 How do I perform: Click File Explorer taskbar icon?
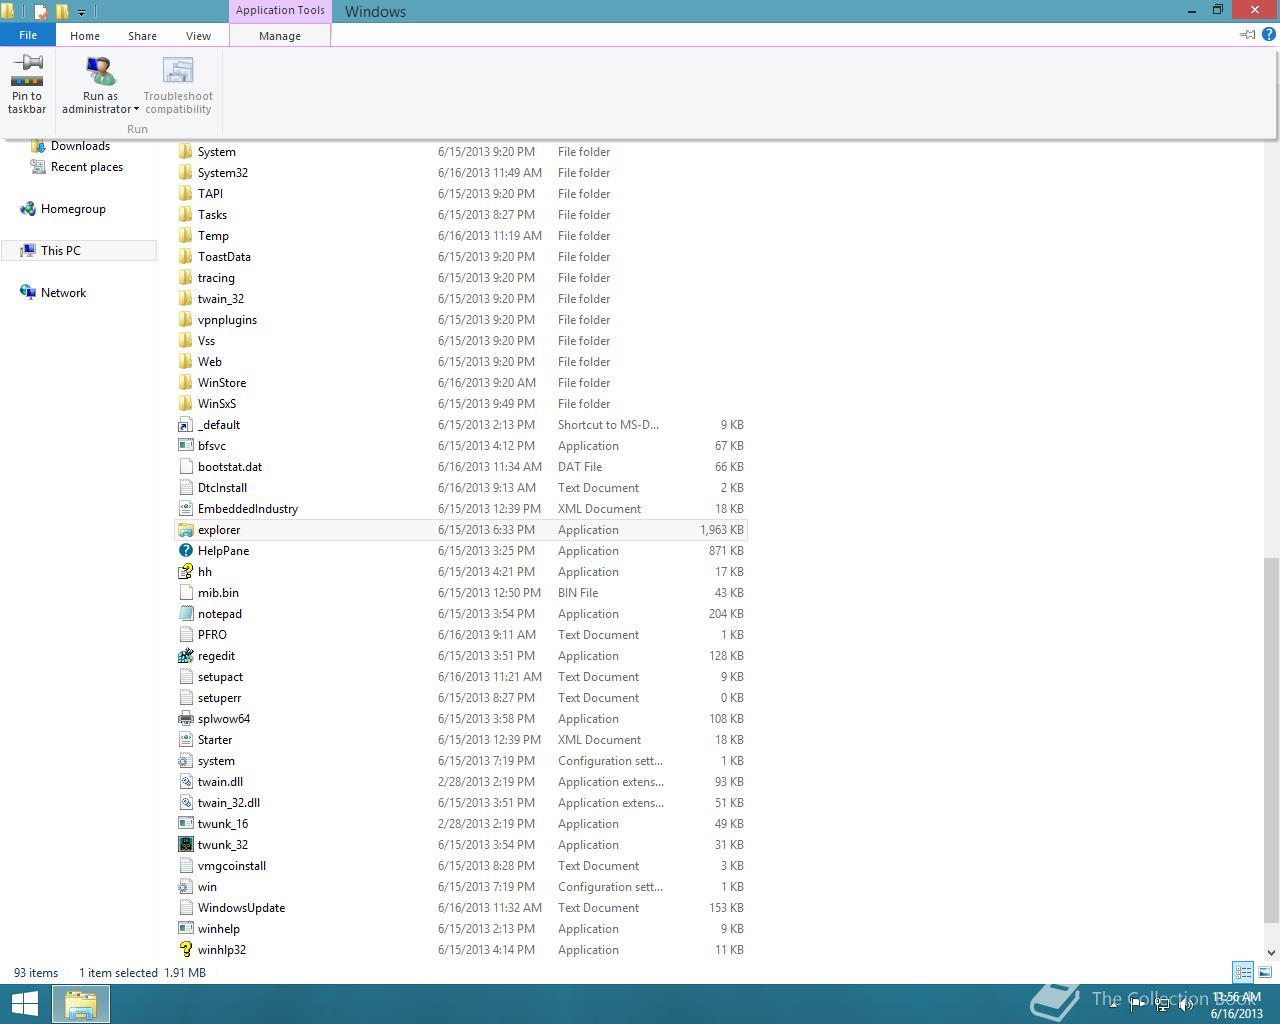(81, 1004)
